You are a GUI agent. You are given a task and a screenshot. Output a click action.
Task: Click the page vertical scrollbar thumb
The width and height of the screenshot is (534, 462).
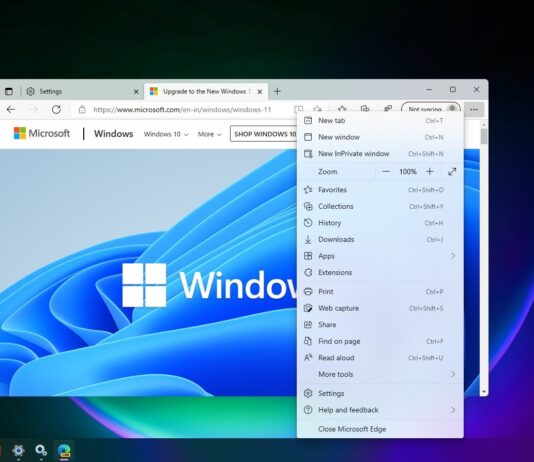tap(484, 137)
